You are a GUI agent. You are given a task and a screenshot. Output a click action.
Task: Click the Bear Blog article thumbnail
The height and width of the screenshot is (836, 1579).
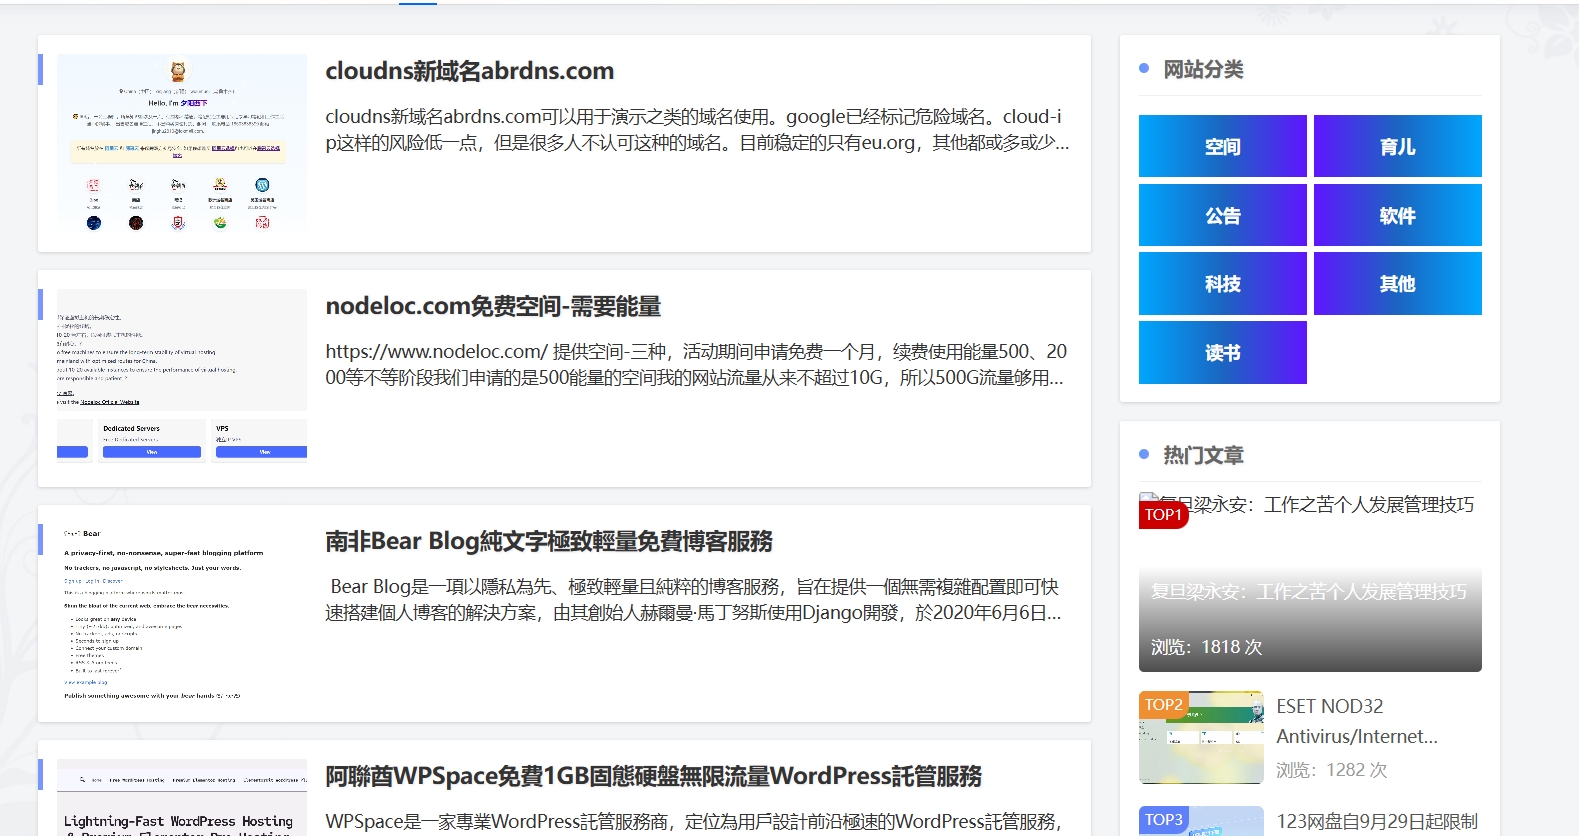point(182,613)
